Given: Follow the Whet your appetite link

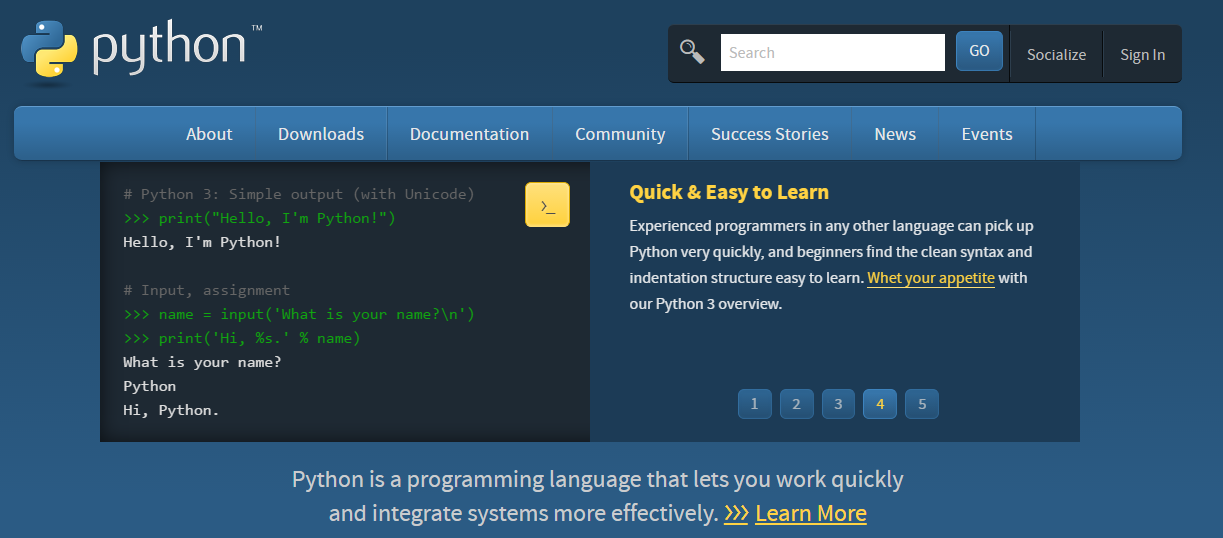Looking at the screenshot, I should (x=931, y=278).
